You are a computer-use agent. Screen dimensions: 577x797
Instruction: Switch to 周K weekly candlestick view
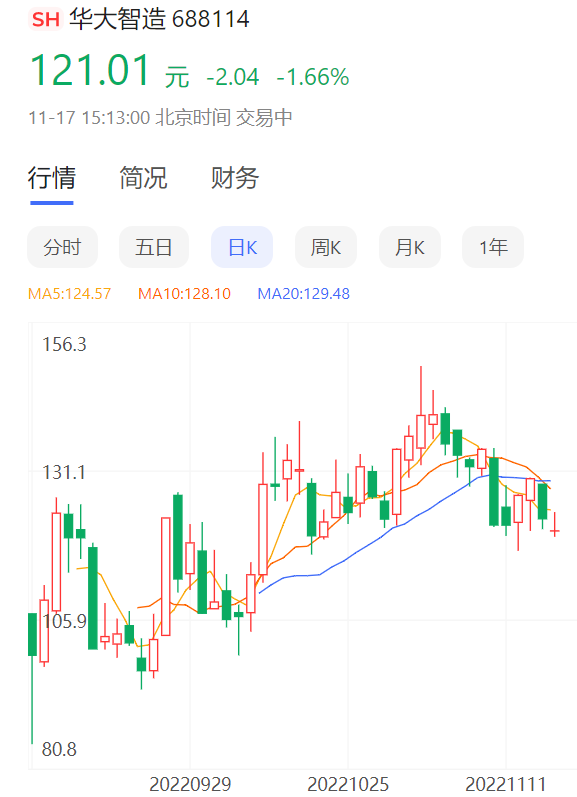326,247
